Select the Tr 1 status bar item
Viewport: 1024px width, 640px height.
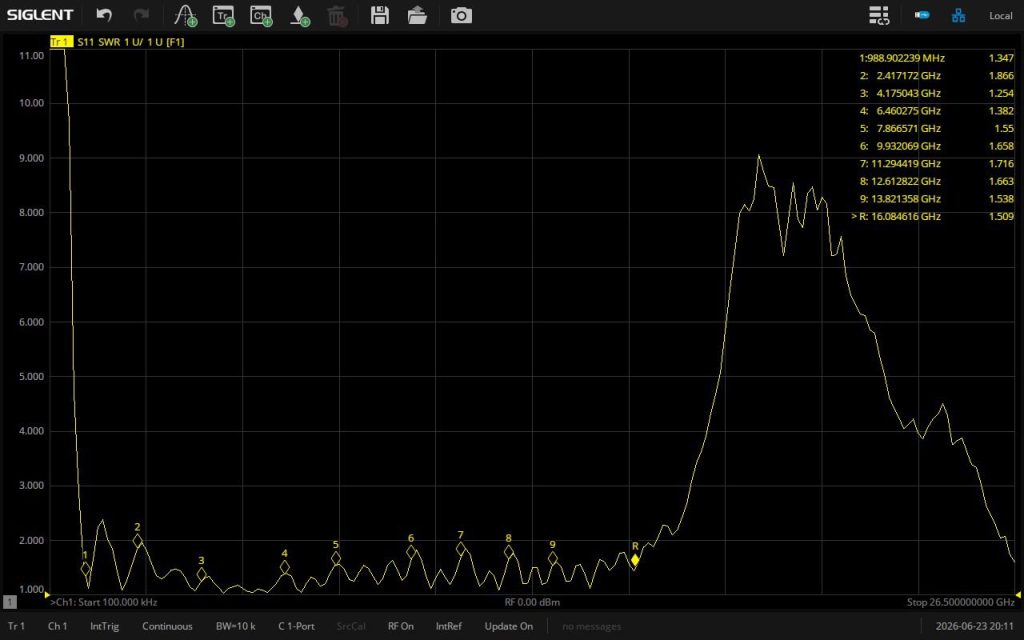point(16,626)
